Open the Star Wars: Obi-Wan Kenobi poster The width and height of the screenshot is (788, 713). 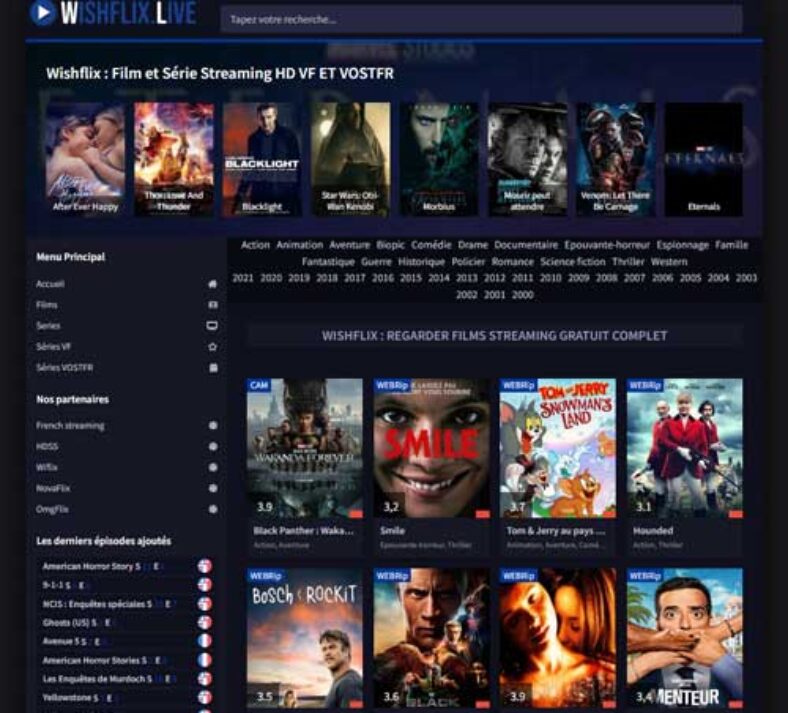[x=350, y=159]
